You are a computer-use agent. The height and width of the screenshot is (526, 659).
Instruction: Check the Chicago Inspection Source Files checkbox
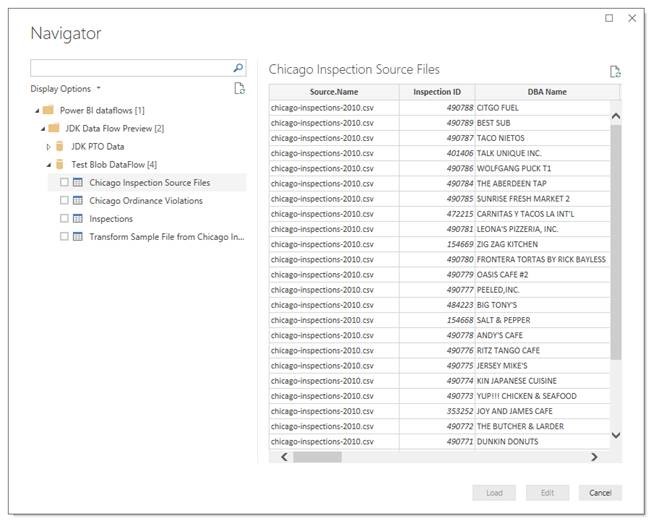(64, 182)
